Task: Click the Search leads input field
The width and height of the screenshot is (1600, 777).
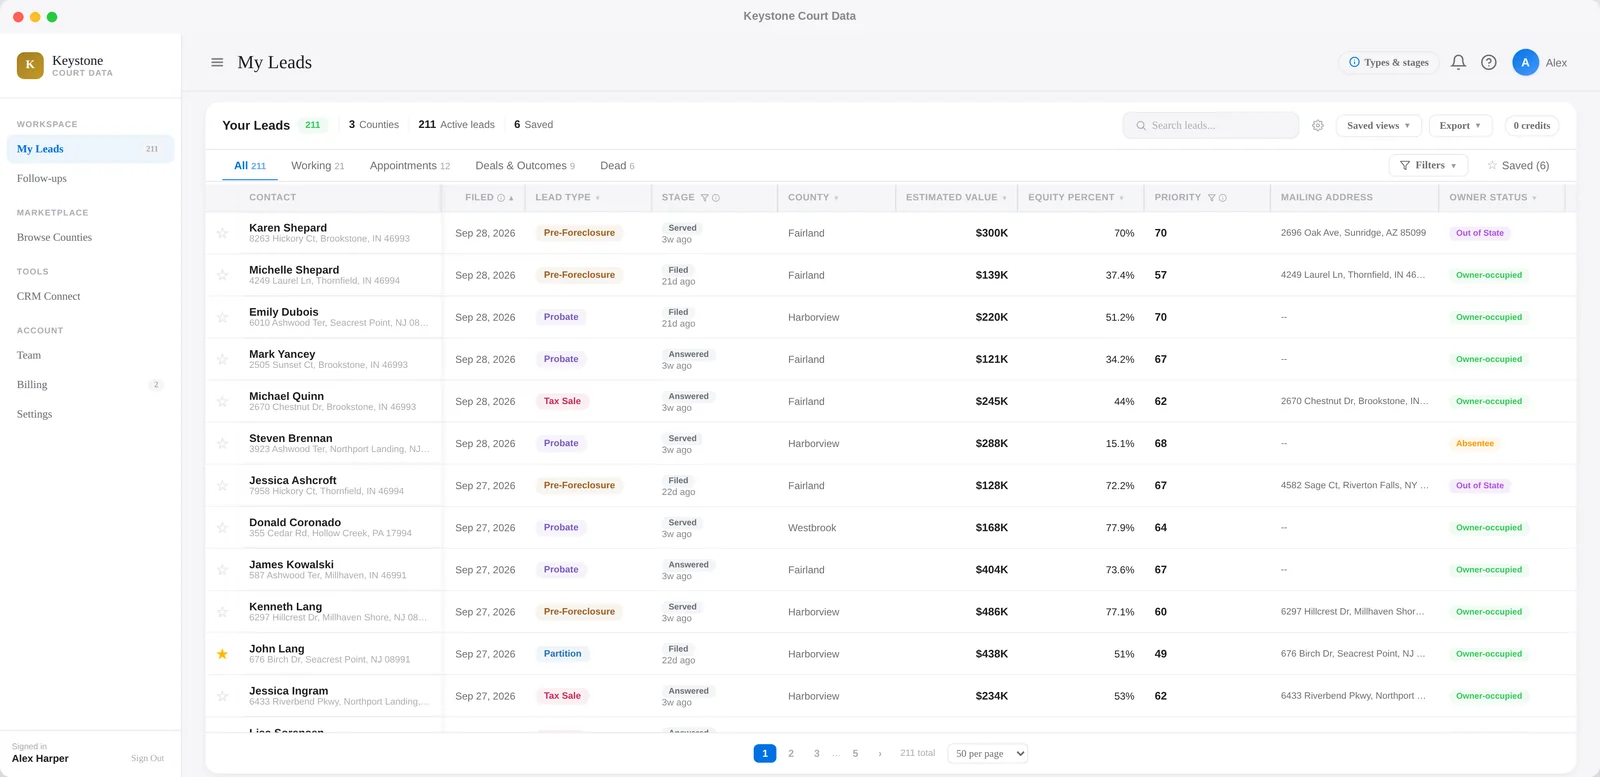Action: pos(1211,125)
